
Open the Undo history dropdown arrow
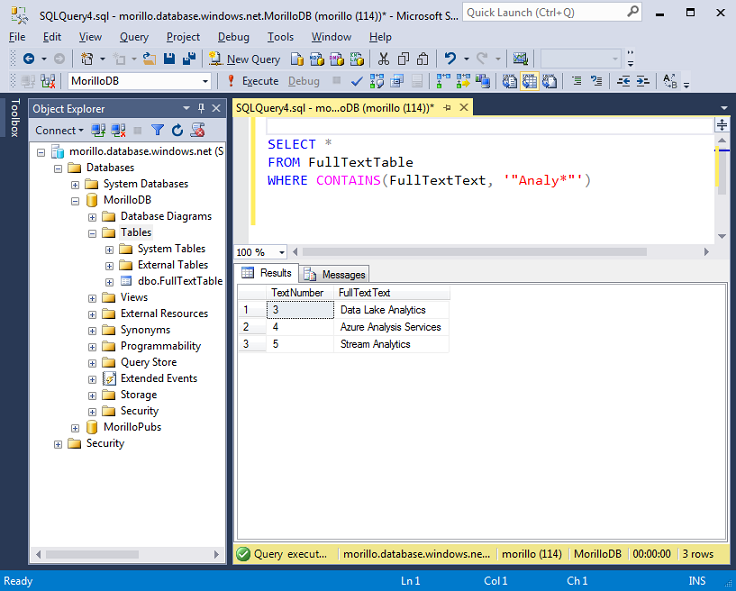pyautogui.click(x=466, y=59)
